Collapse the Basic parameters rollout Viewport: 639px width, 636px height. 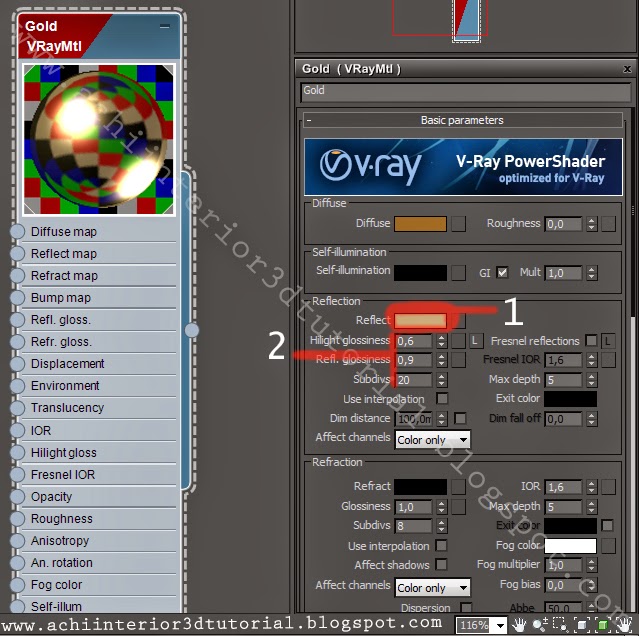[310, 120]
